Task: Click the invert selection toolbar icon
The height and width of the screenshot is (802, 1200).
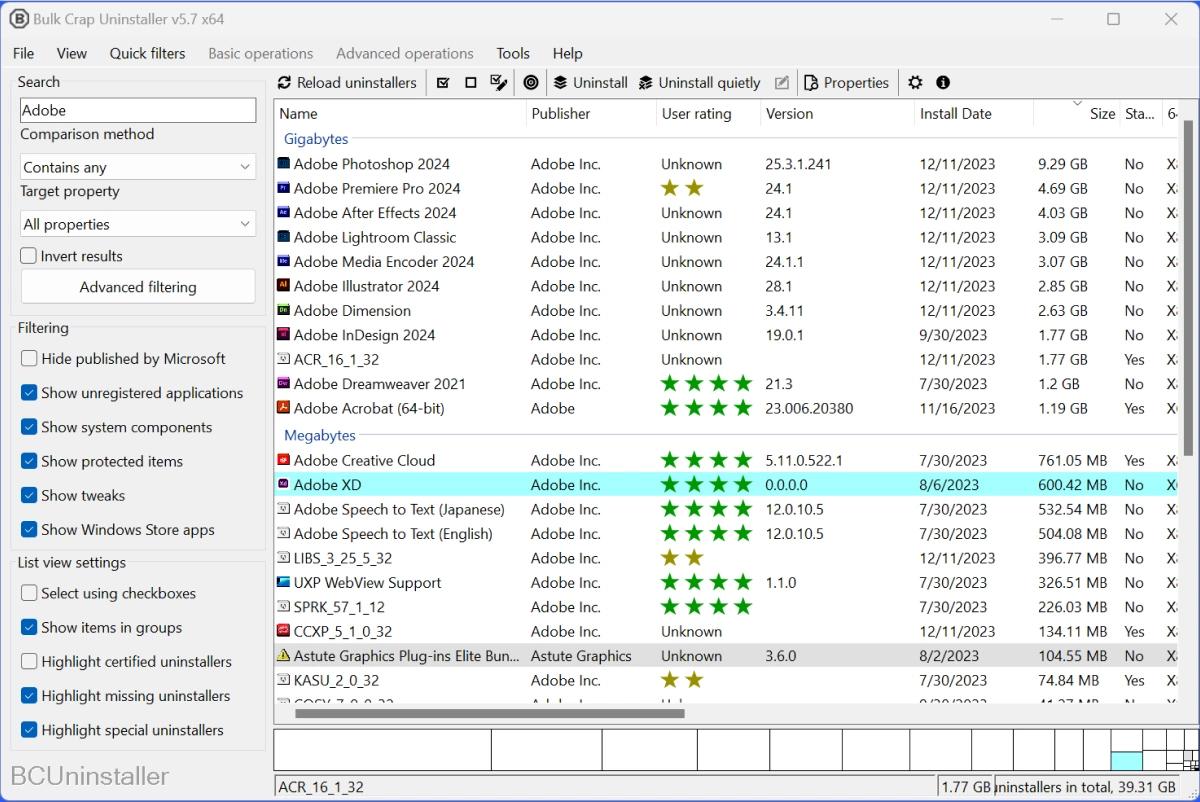Action: pyautogui.click(x=498, y=83)
